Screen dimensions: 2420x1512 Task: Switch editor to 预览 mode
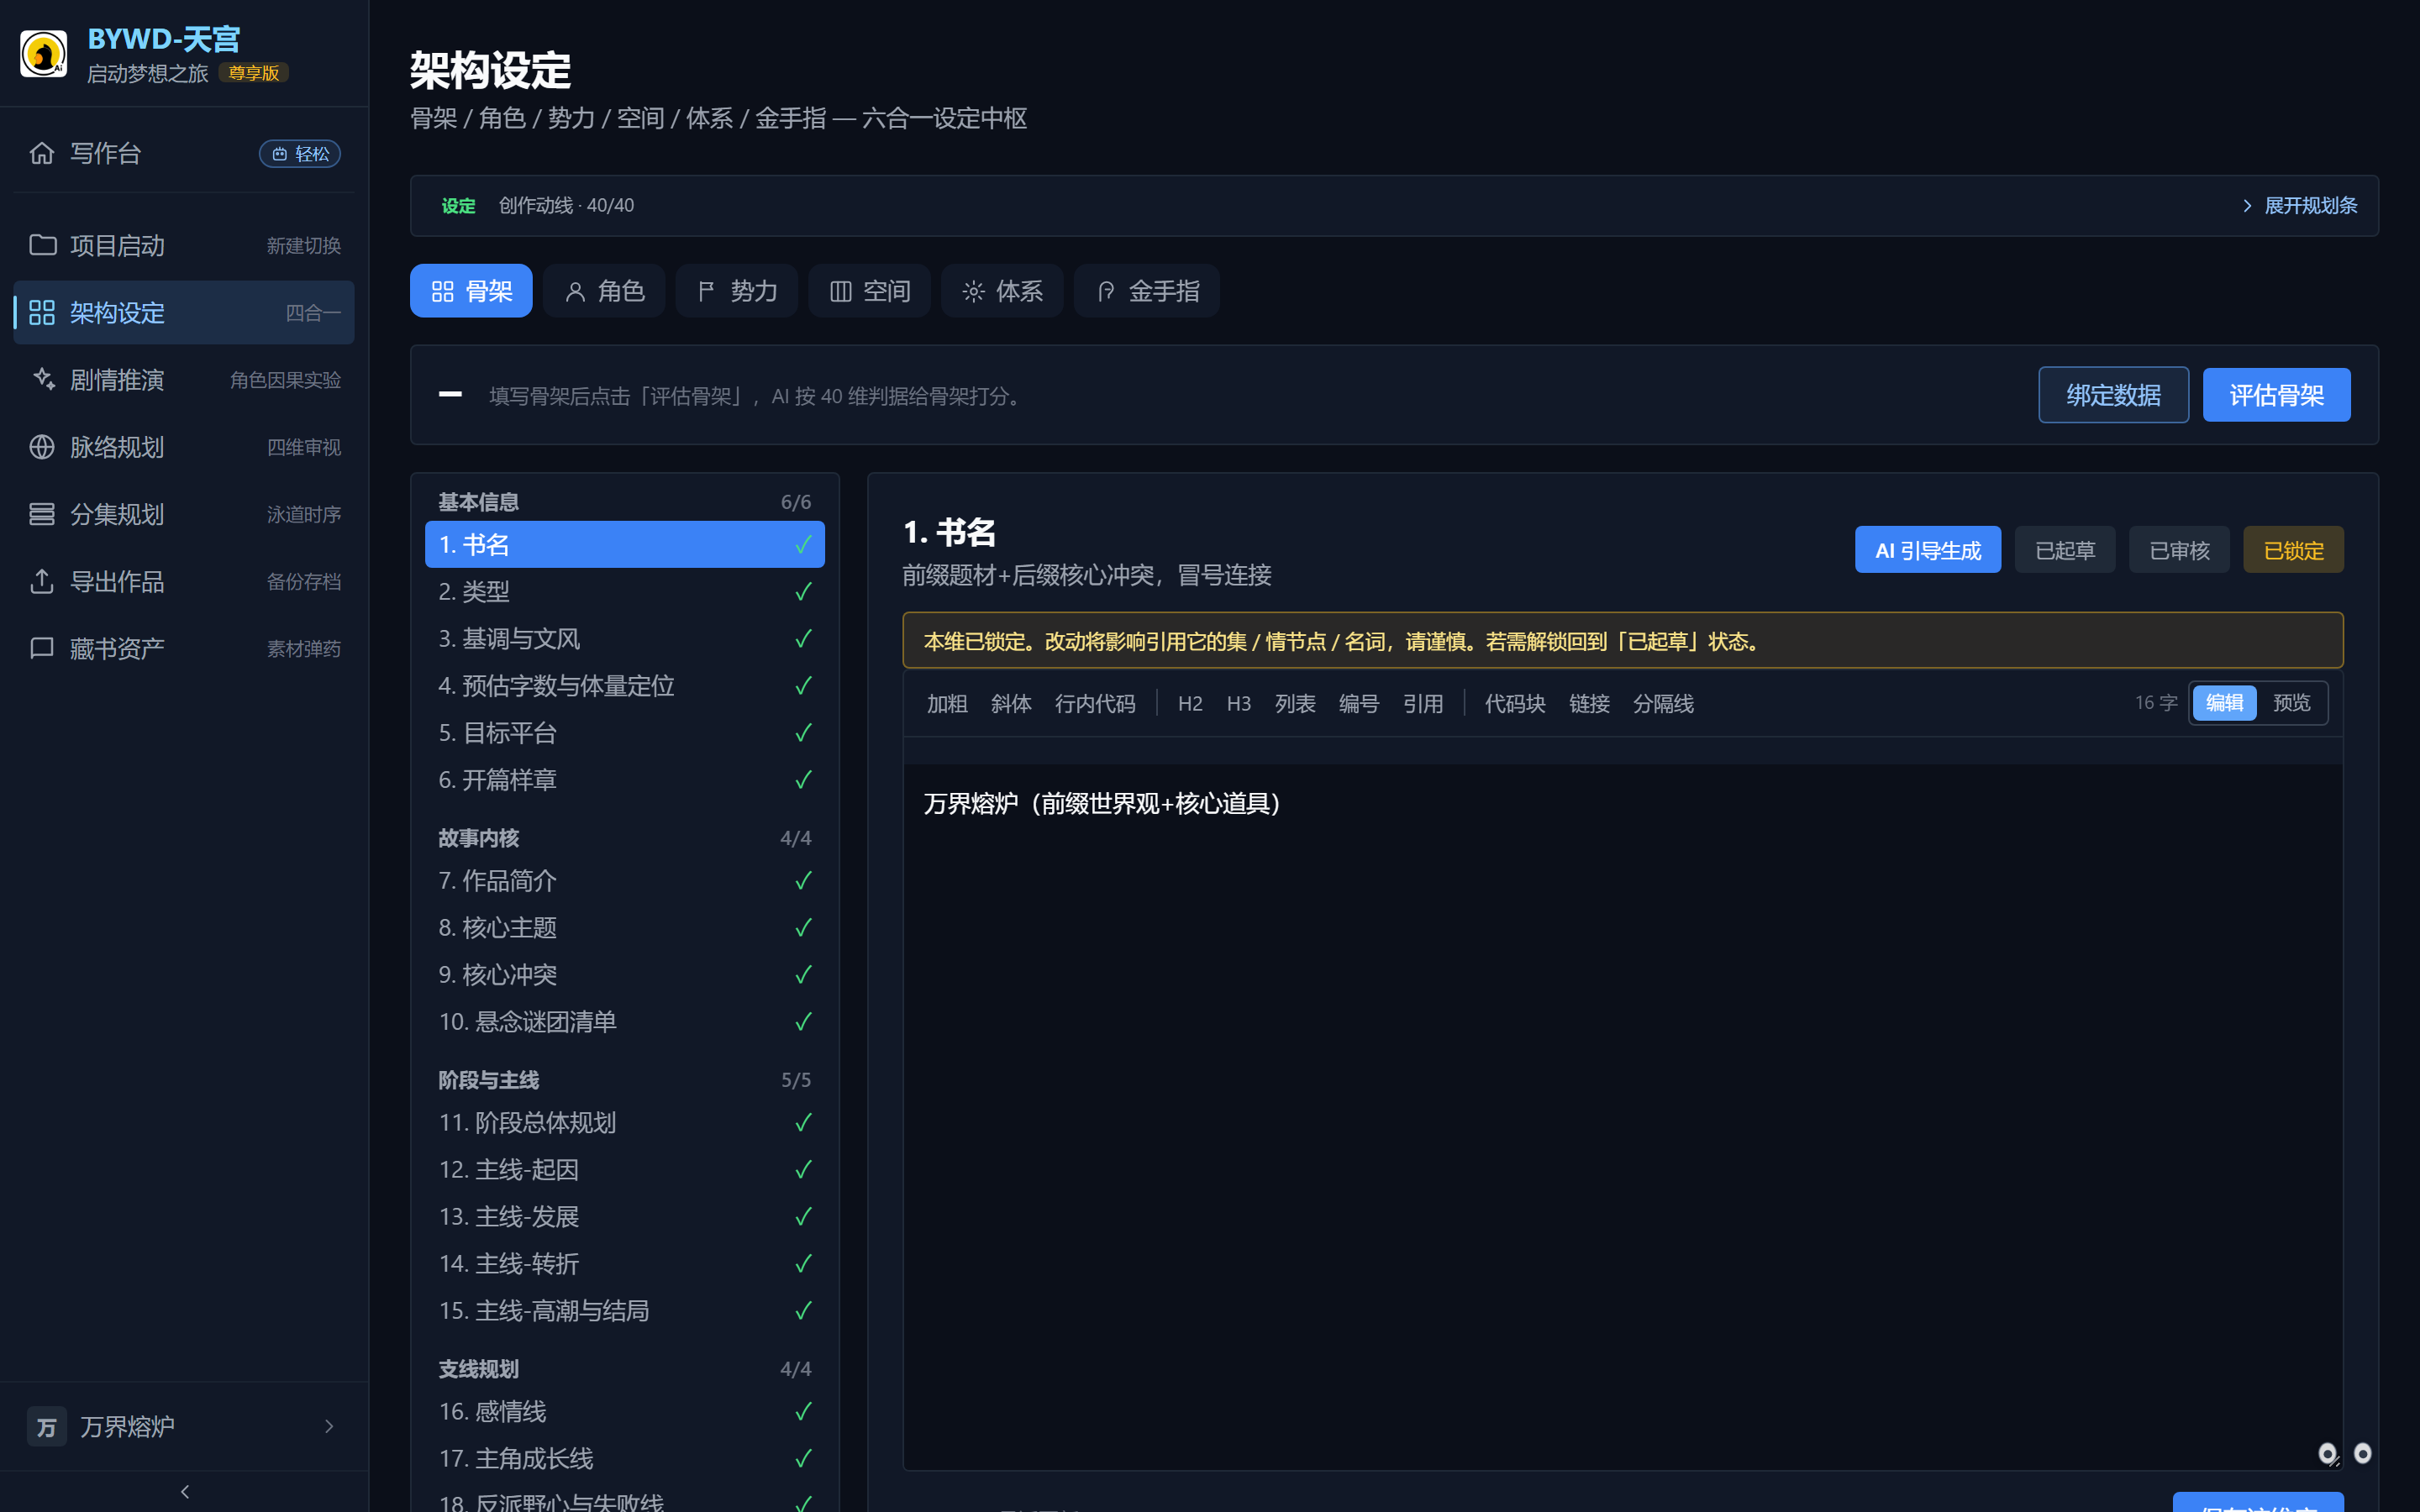pos(2291,703)
